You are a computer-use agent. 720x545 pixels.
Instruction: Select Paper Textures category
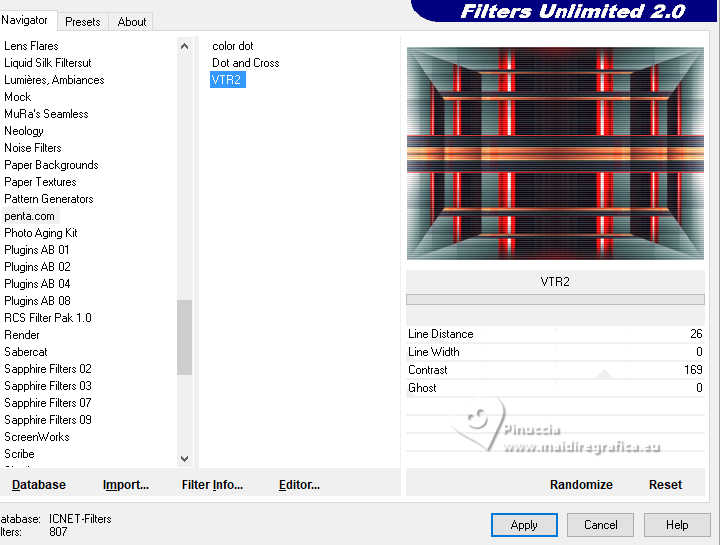[40, 182]
